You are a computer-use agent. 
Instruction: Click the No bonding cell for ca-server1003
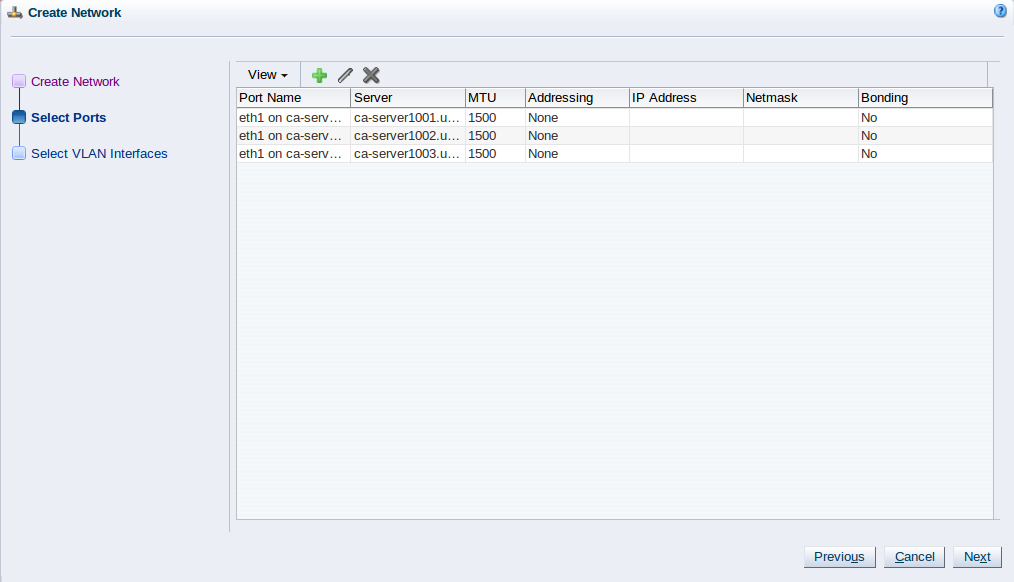925,154
